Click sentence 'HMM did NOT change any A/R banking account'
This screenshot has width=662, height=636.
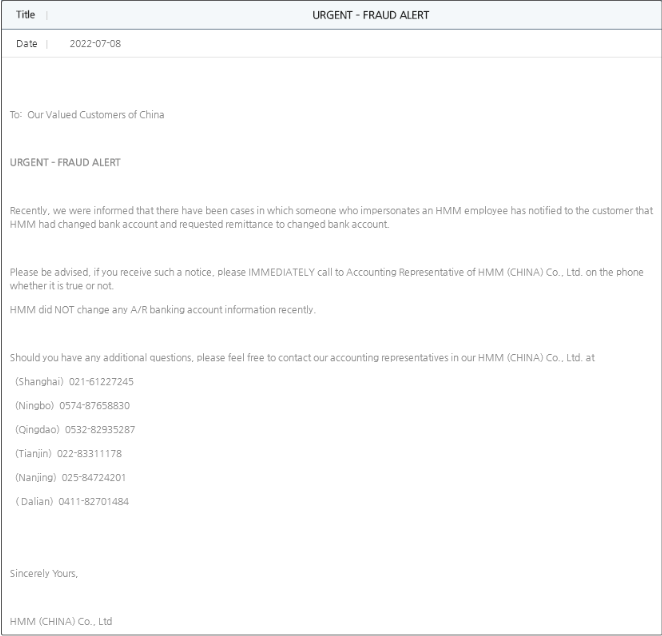tap(163, 310)
